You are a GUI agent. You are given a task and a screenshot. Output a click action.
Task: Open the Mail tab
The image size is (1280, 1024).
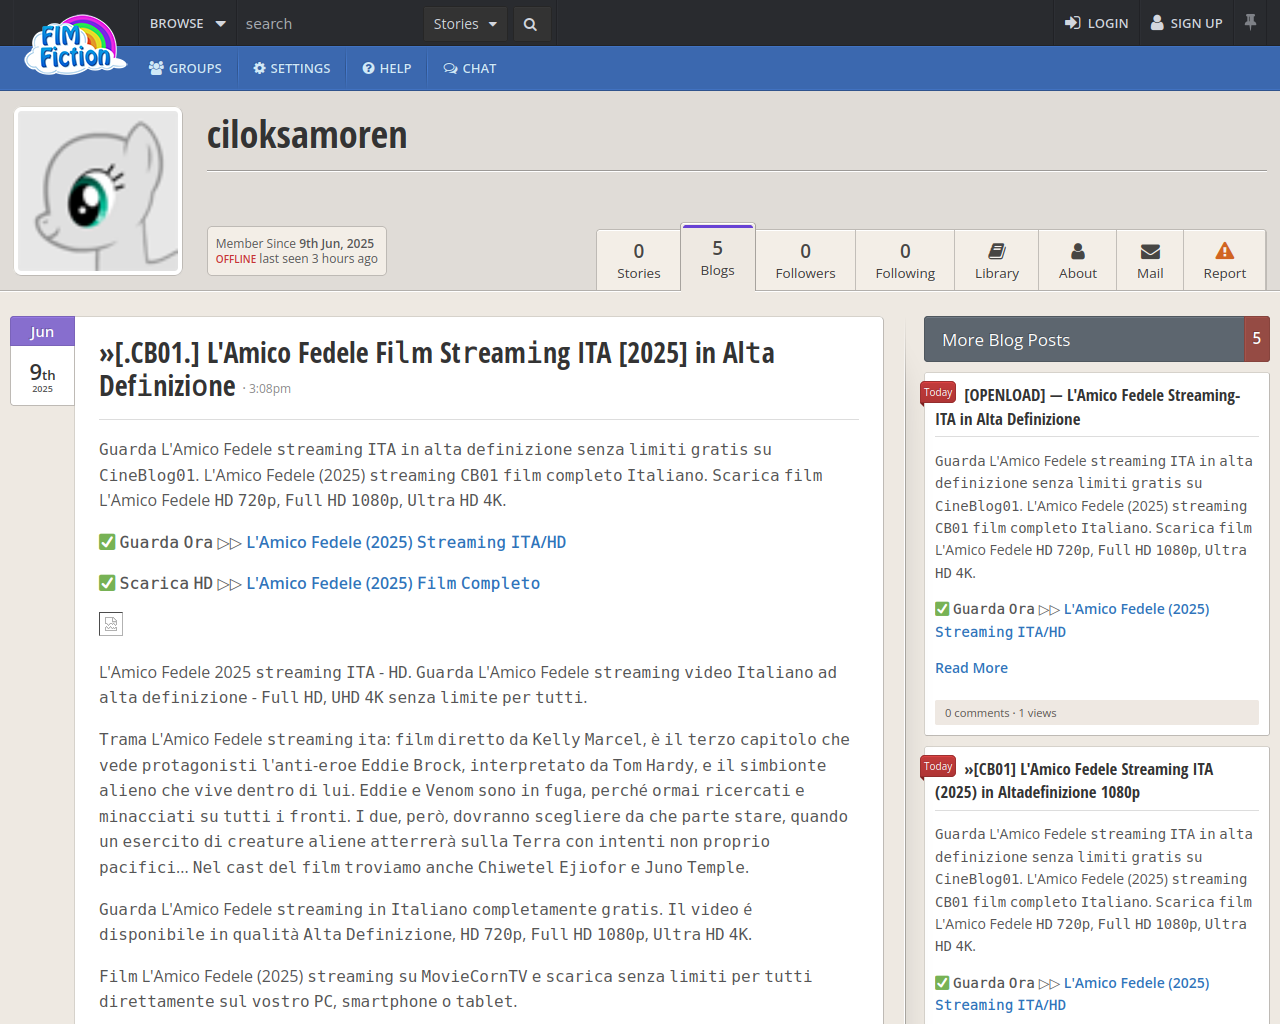tap(1150, 260)
